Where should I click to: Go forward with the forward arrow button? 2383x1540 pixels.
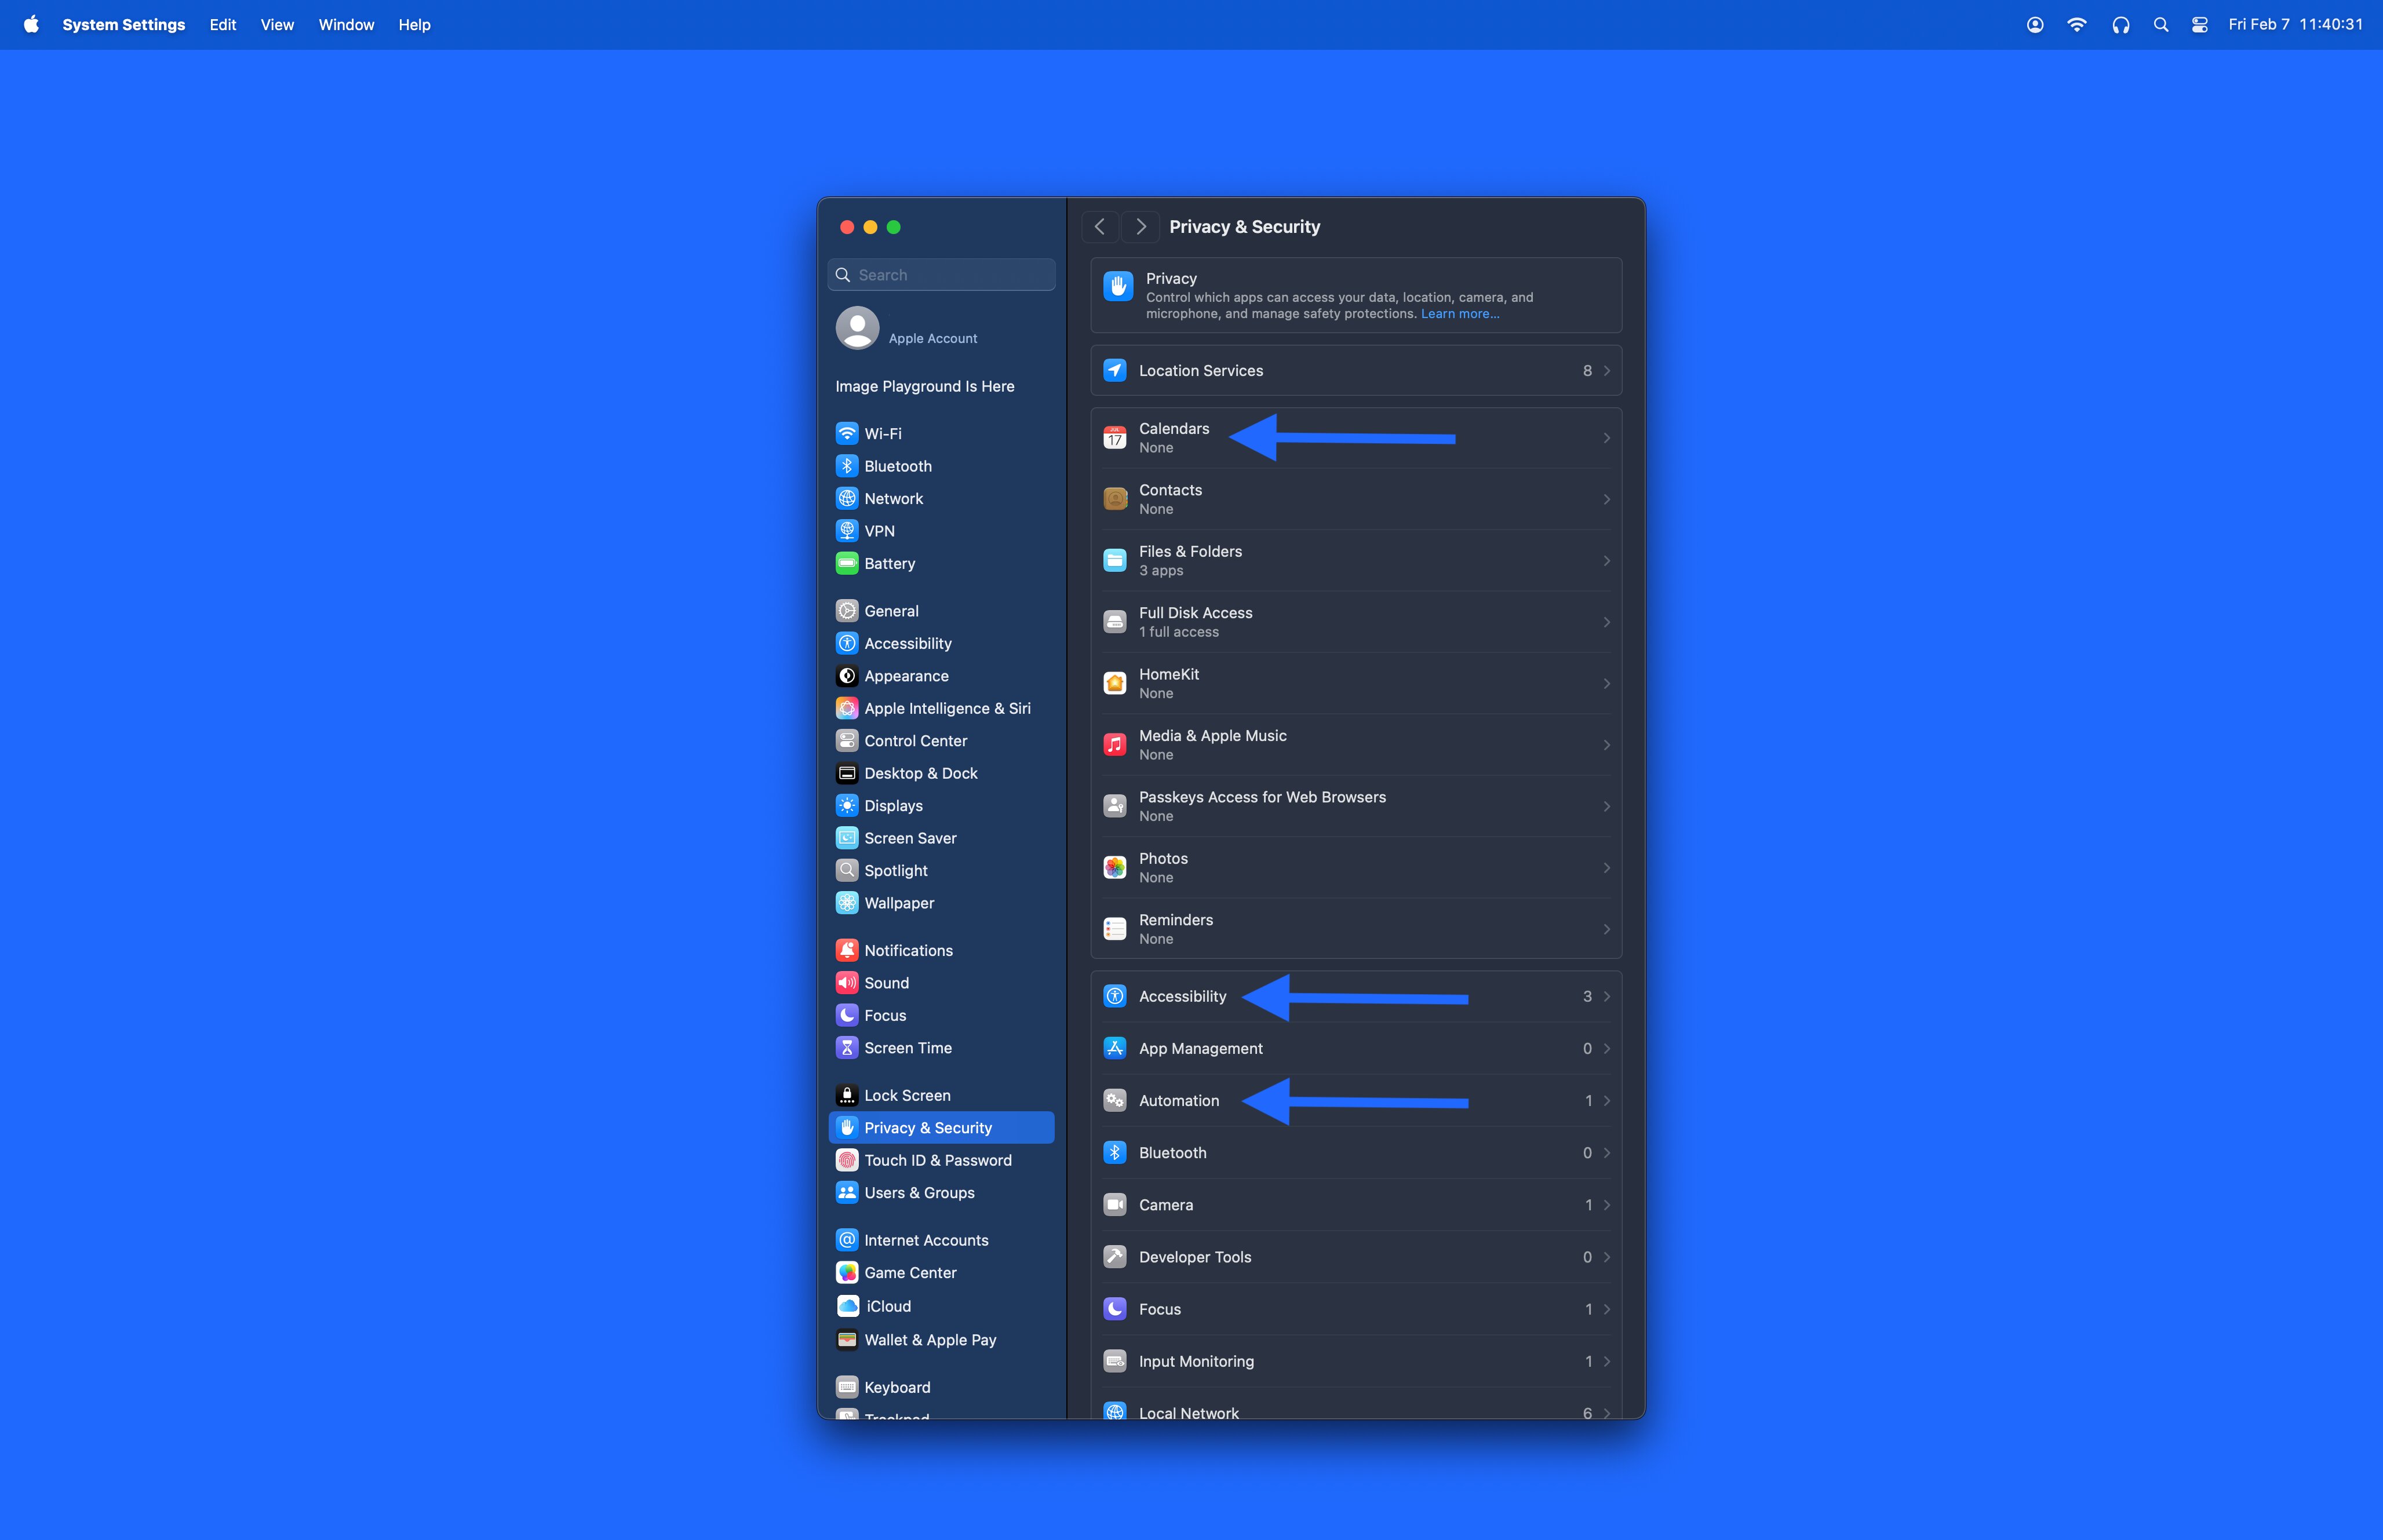pyautogui.click(x=1140, y=227)
